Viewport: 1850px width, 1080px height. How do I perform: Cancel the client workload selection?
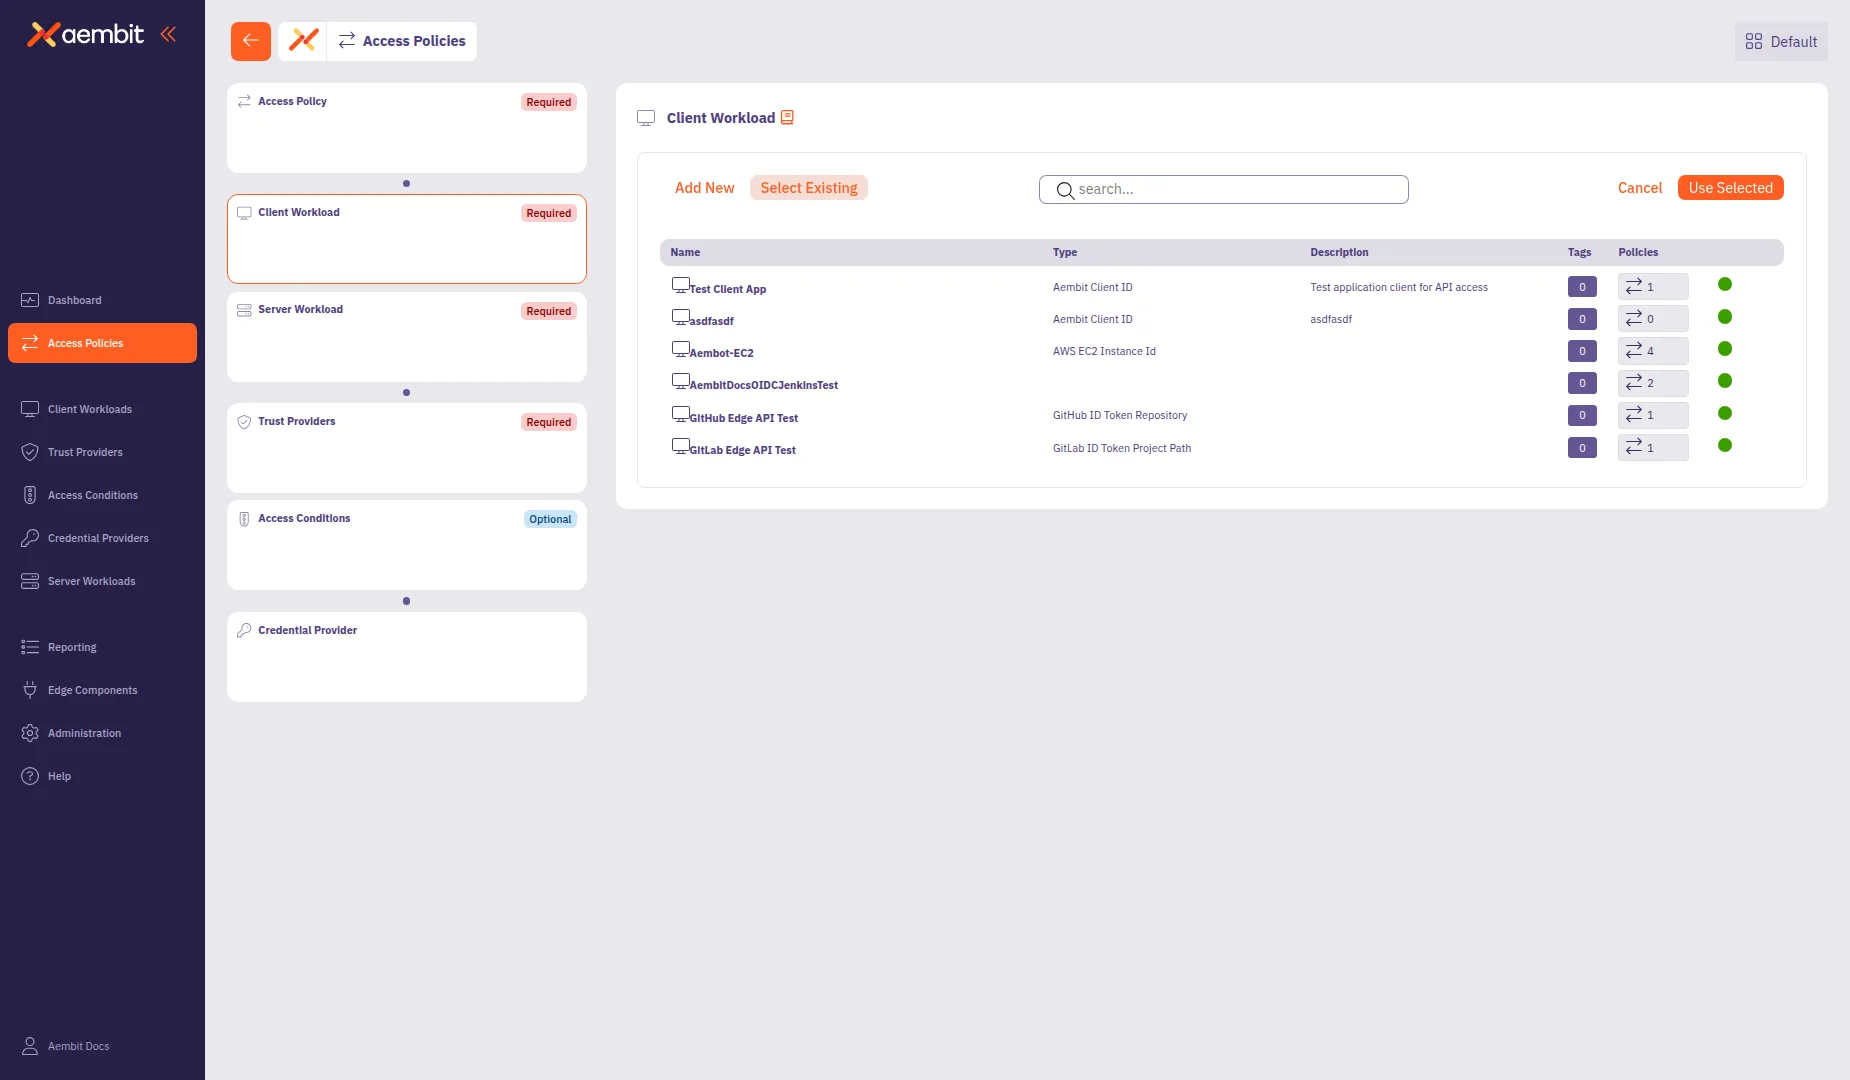coord(1638,188)
